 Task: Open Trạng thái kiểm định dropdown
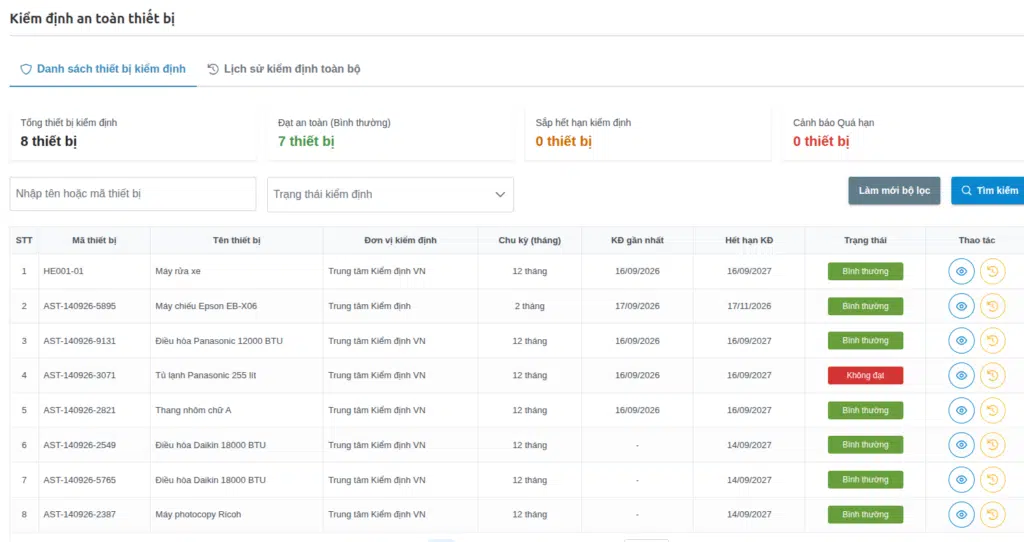coord(390,194)
